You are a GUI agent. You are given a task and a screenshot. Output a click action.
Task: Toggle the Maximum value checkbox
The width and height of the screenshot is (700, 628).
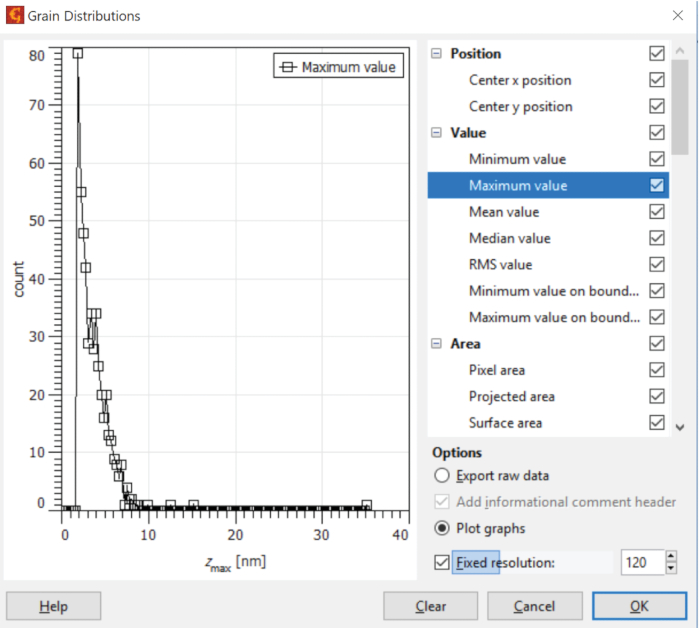pyautogui.click(x=657, y=185)
